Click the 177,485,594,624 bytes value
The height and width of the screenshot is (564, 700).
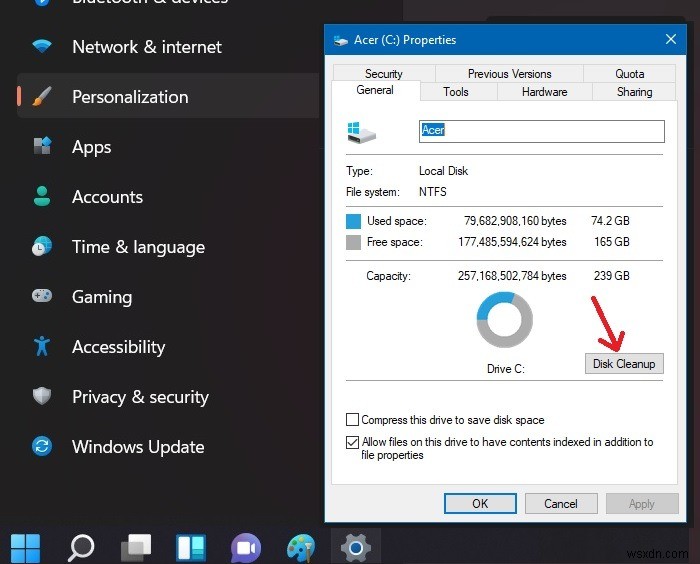click(x=512, y=242)
